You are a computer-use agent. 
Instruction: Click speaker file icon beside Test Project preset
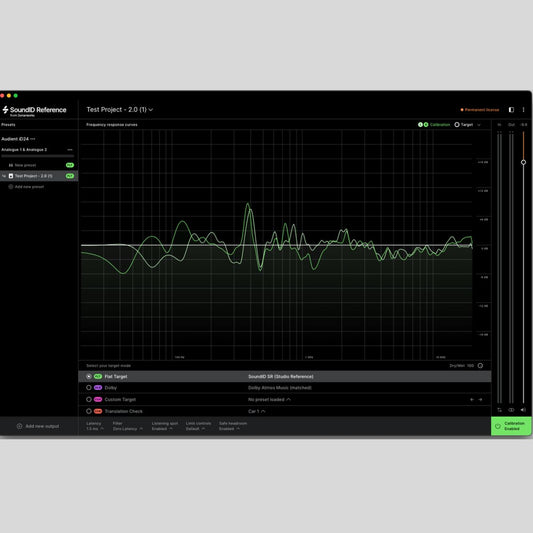click(11, 176)
